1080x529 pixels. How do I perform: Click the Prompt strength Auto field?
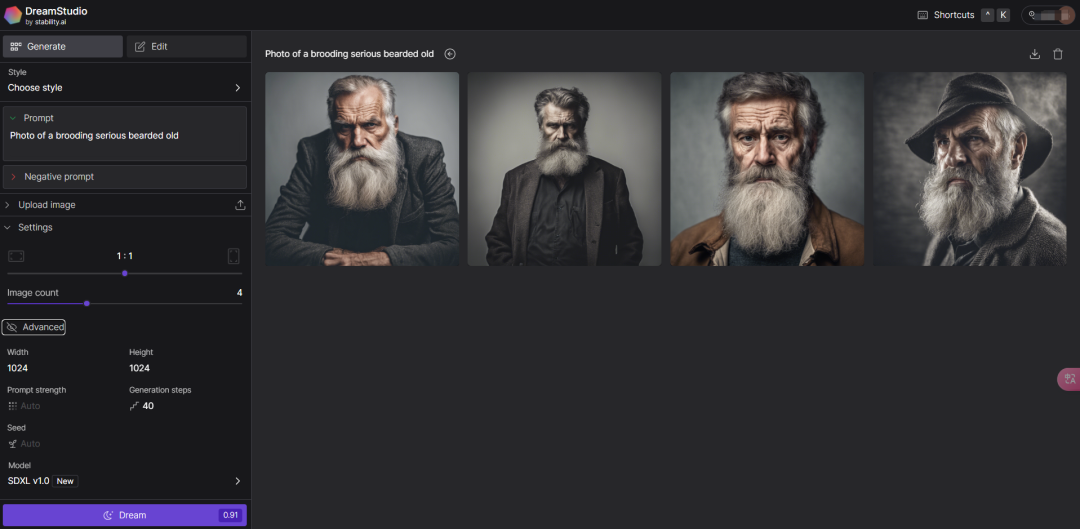point(30,406)
